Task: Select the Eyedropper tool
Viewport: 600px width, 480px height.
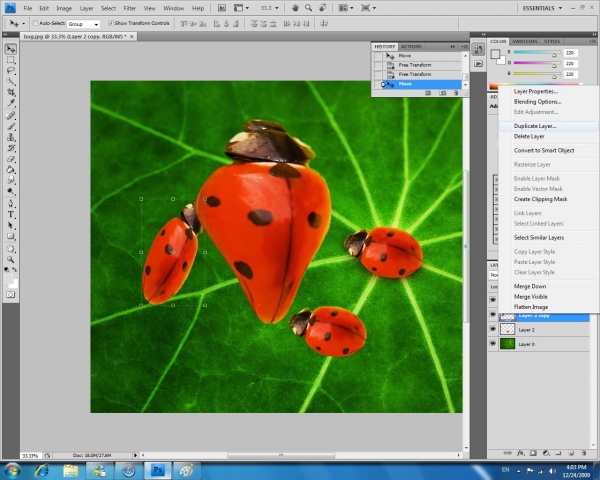Action: pos(11,103)
